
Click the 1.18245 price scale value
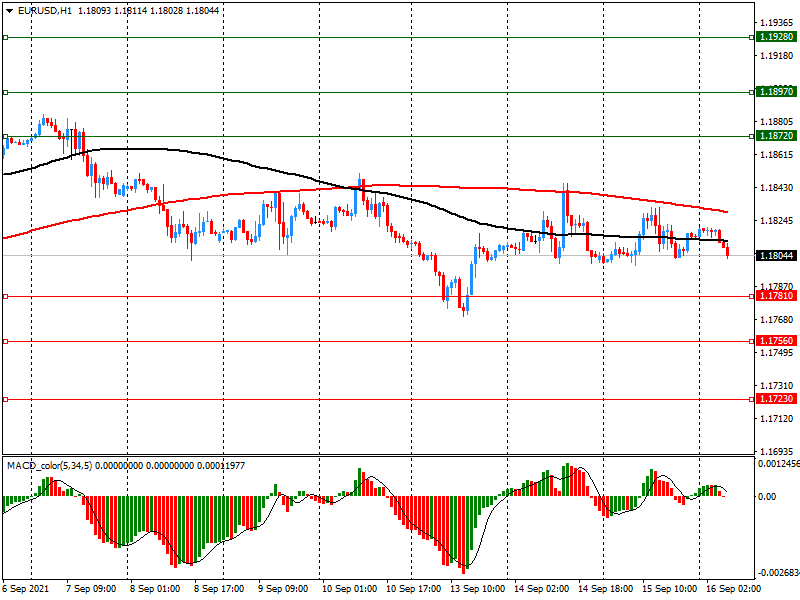[777, 221]
